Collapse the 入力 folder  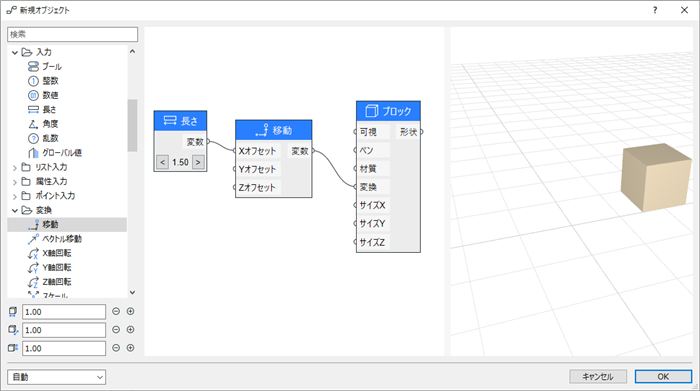pyautogui.click(x=15, y=53)
